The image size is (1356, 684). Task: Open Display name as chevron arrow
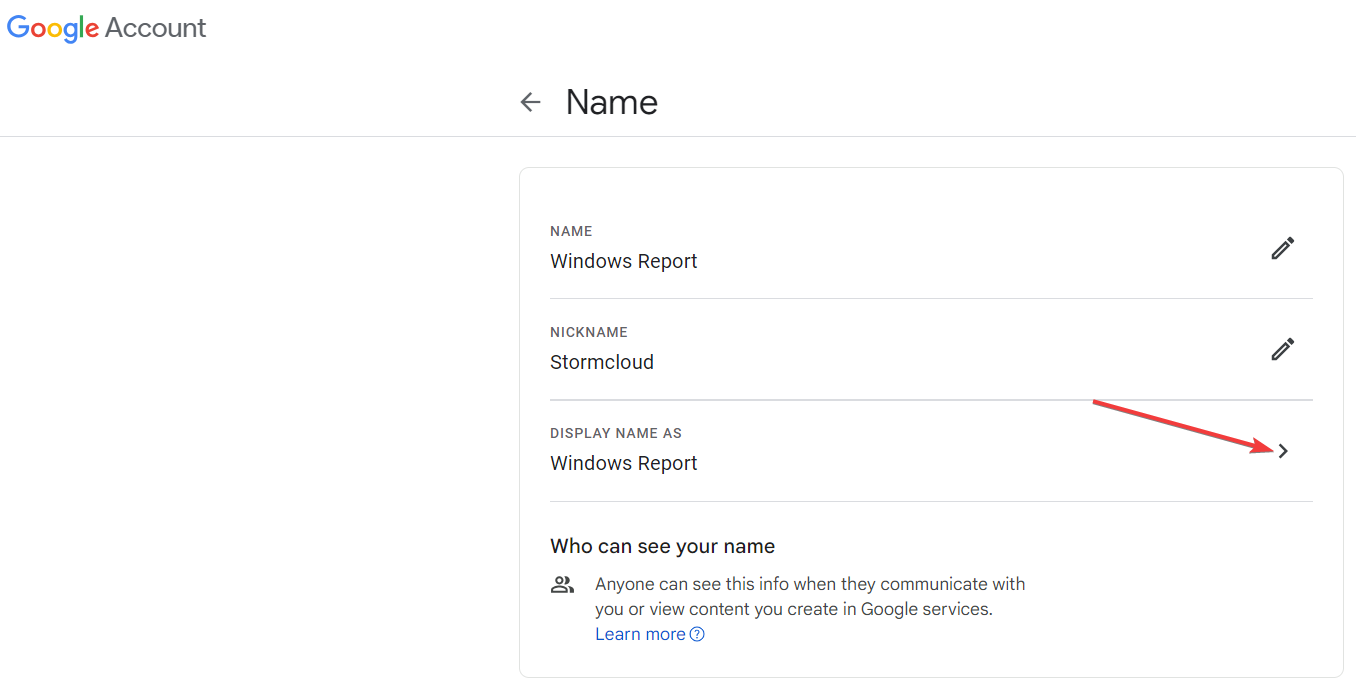[x=1283, y=451]
